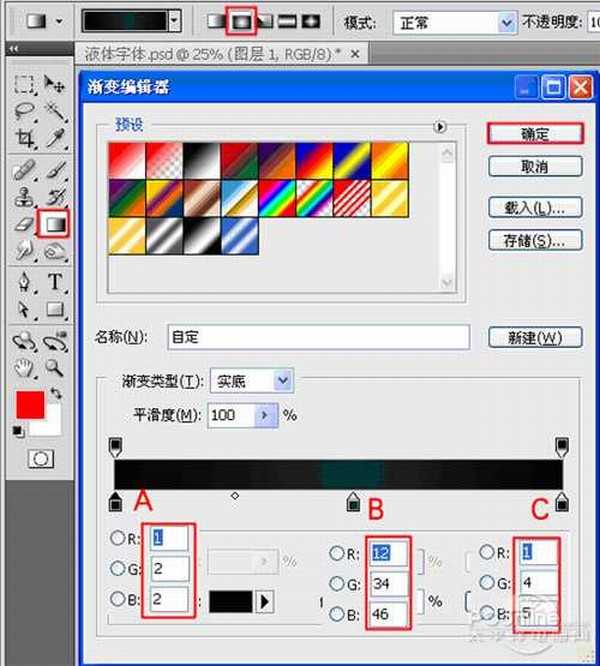Toggle Quick Mask mode
Image resolution: width=600 pixels, height=666 pixels.
[x=41, y=459]
